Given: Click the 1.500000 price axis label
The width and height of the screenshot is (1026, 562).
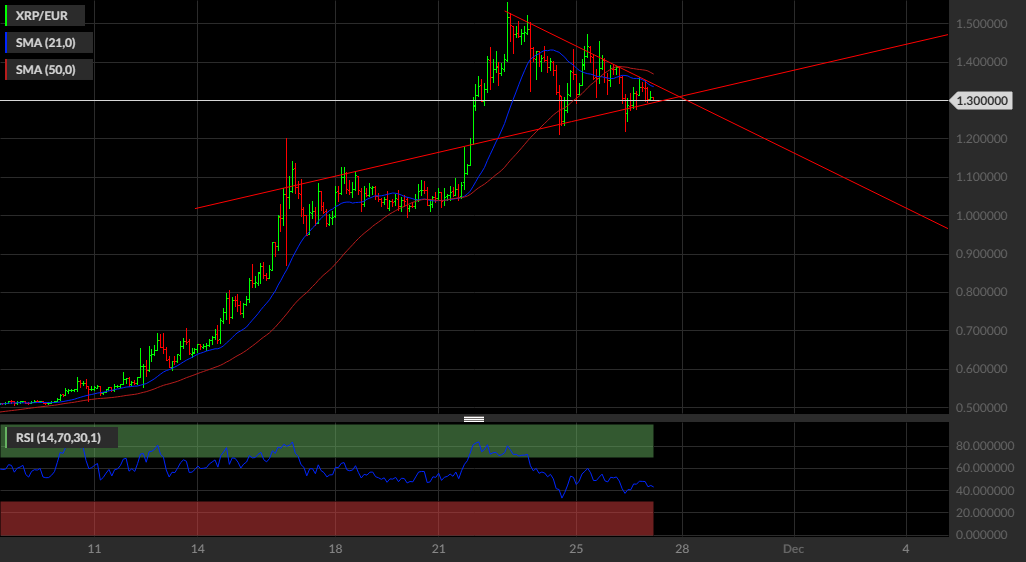Looking at the screenshot, I should [x=982, y=24].
